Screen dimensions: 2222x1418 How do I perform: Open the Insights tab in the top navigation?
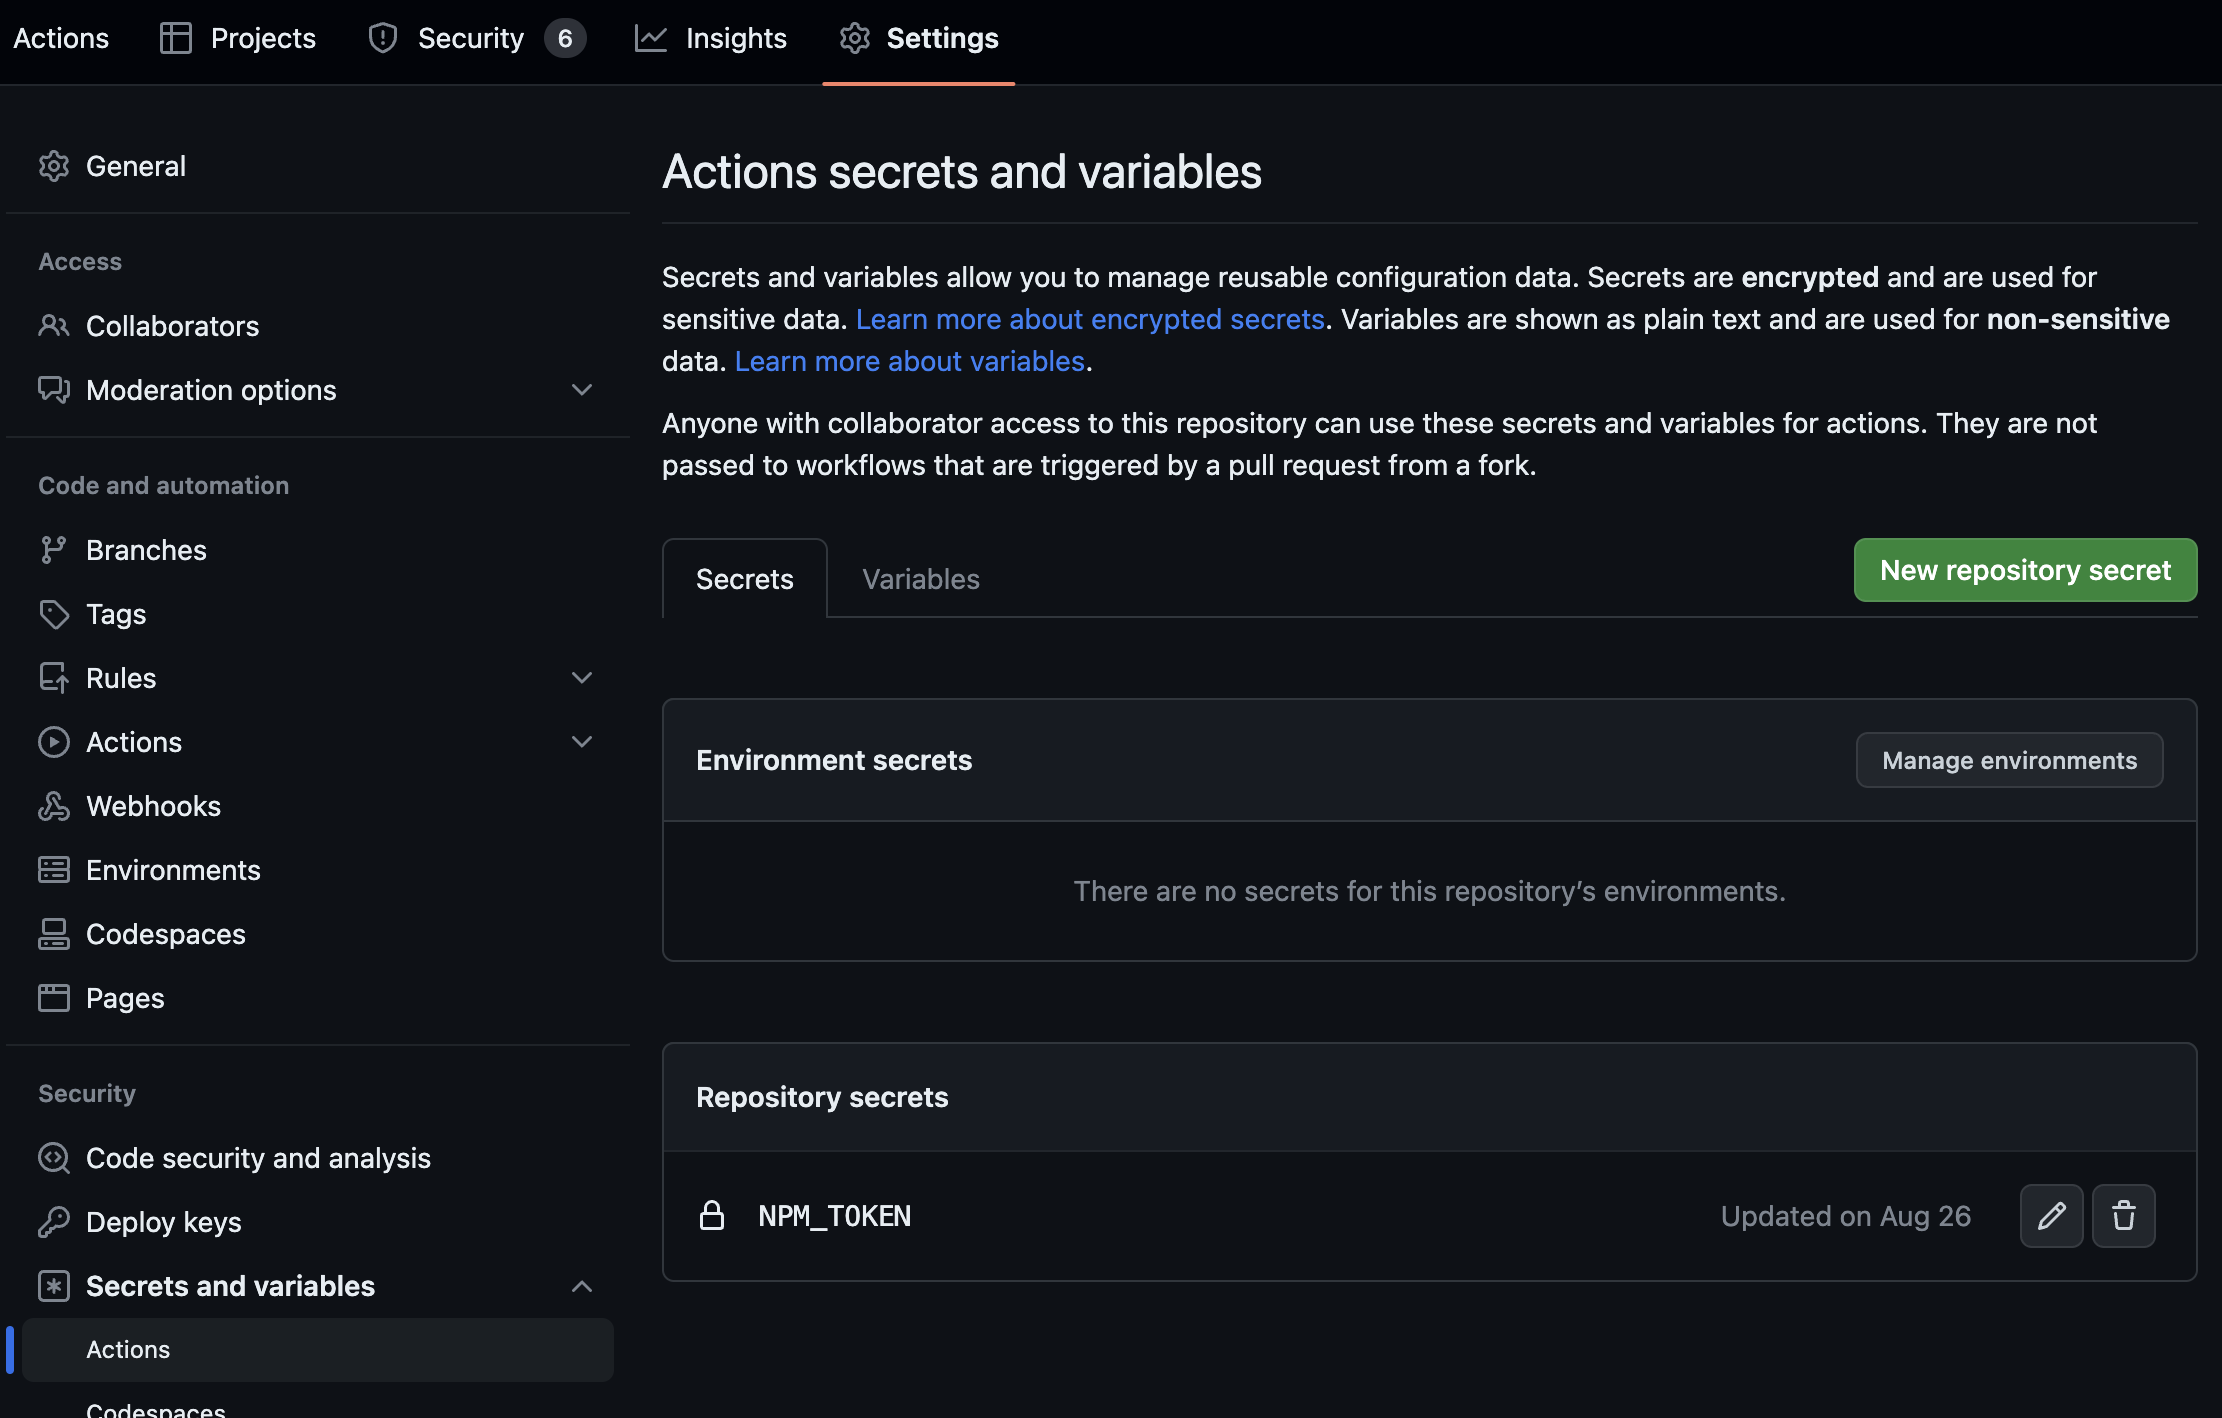click(x=711, y=38)
